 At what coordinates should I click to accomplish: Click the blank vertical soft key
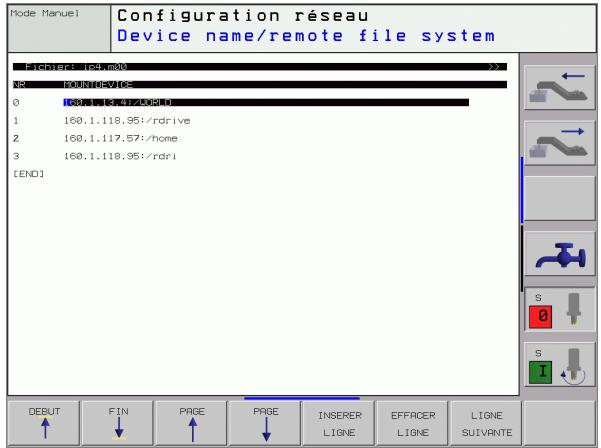[x=559, y=198]
